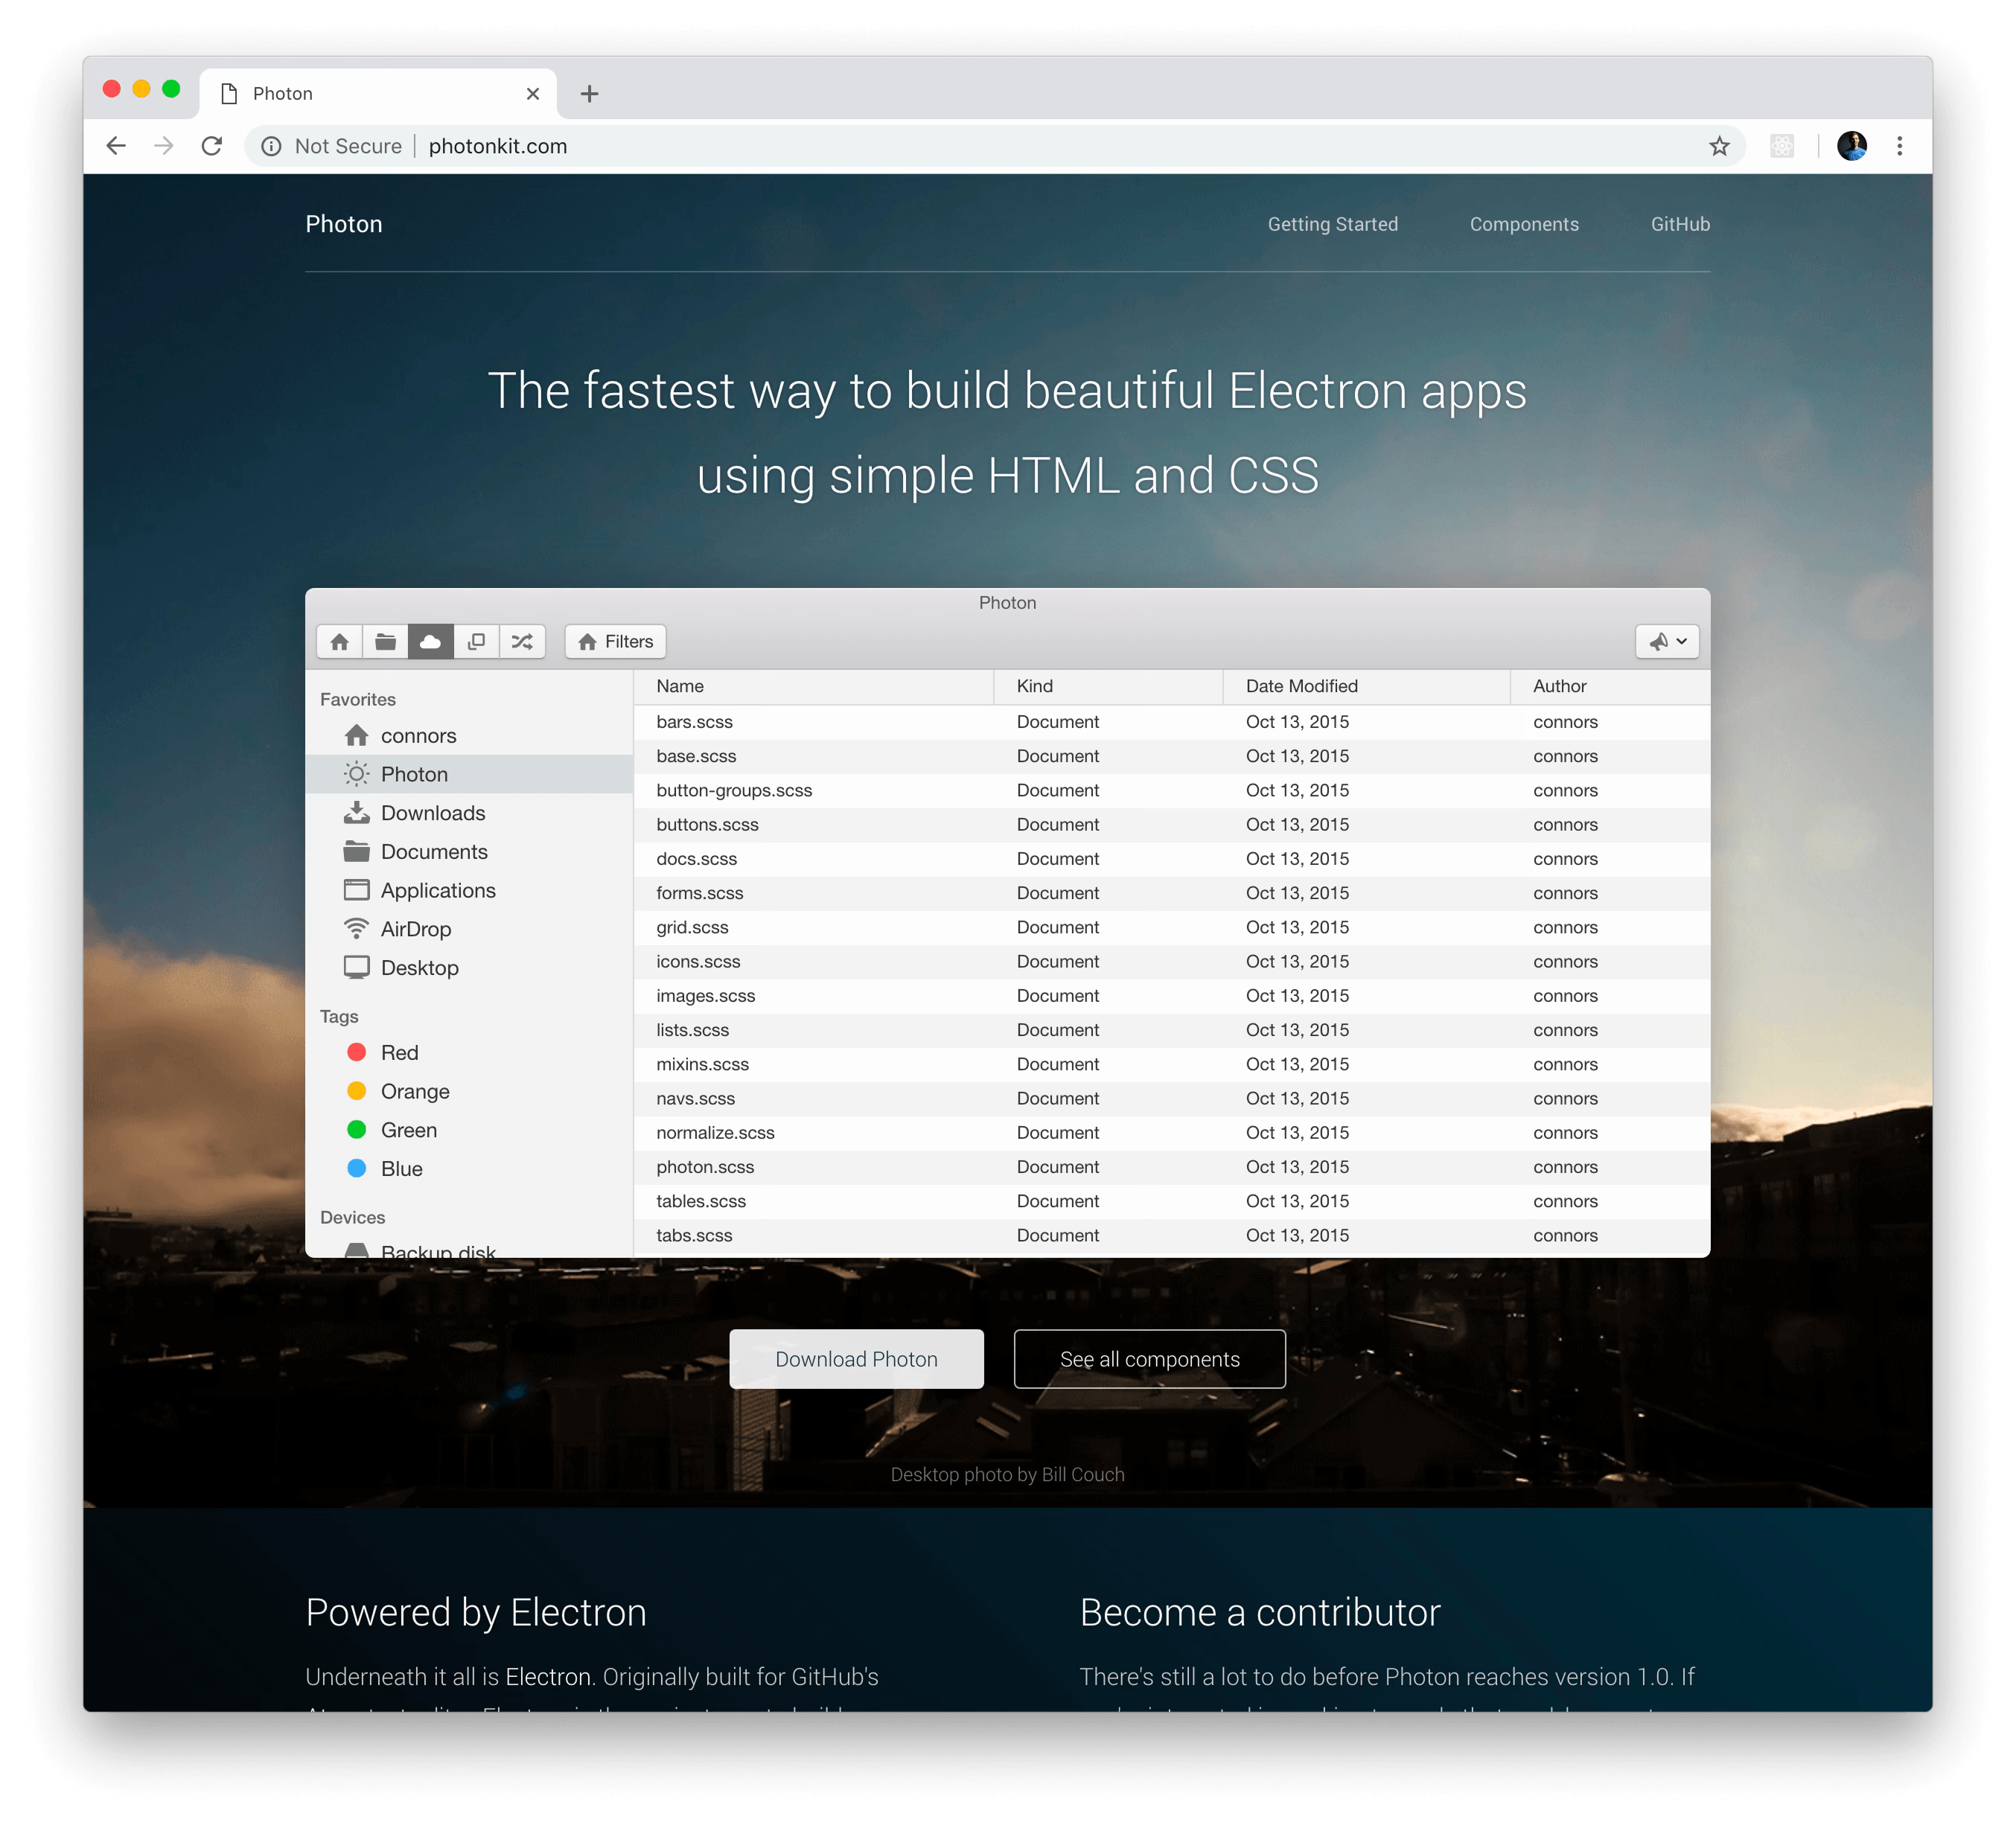The height and width of the screenshot is (1822, 2016).
Task: Open Downloads in Favorites sidebar
Action: 432,813
